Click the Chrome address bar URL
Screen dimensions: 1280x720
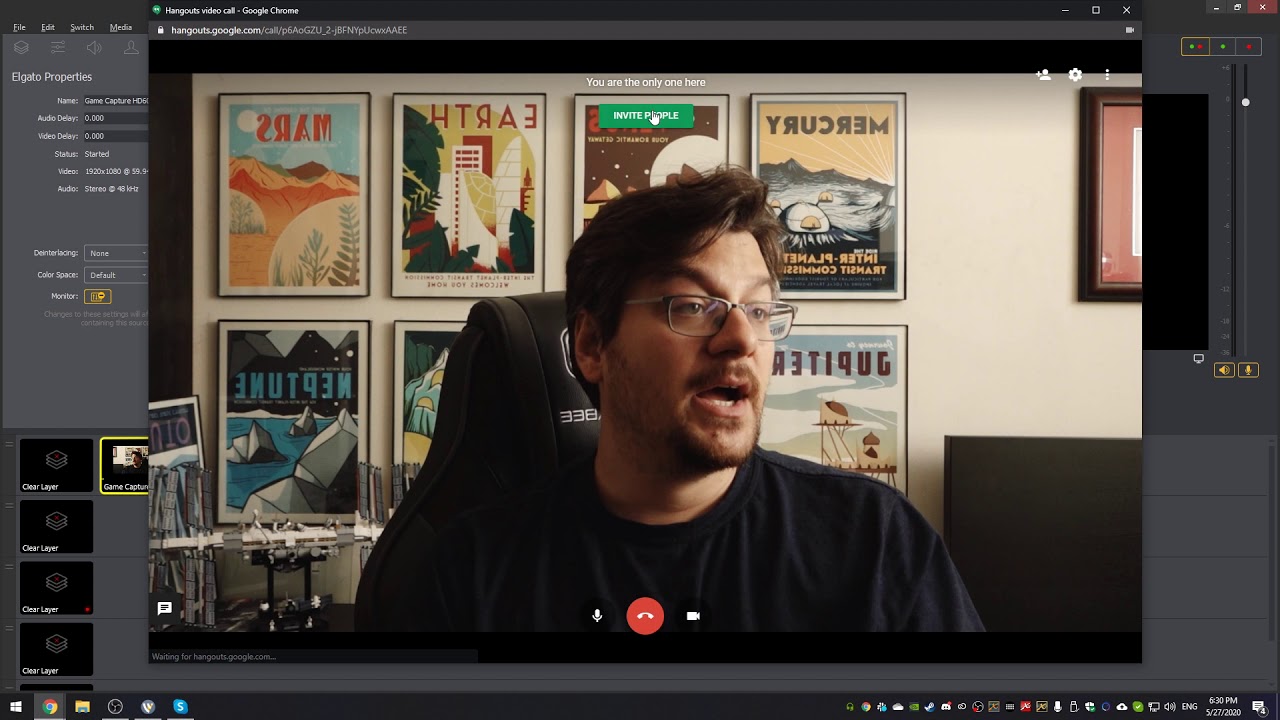click(289, 30)
